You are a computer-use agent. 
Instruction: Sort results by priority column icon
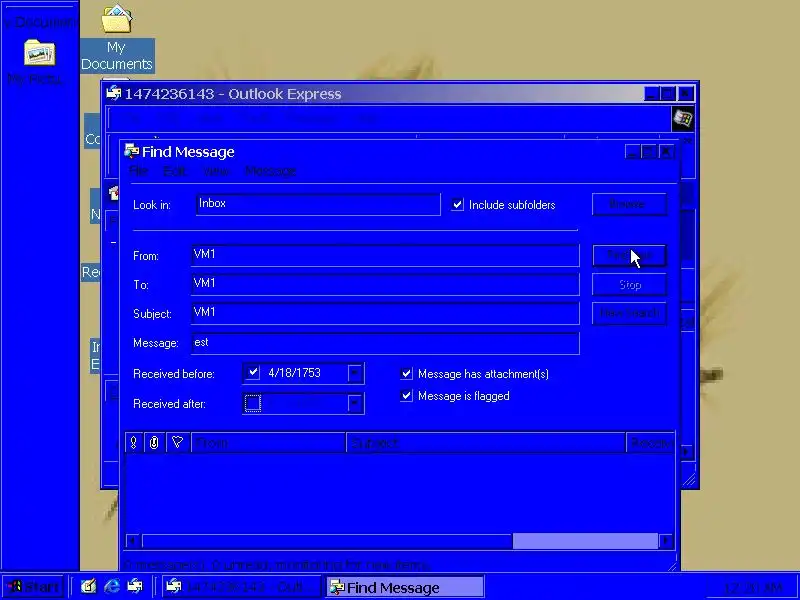(134, 443)
